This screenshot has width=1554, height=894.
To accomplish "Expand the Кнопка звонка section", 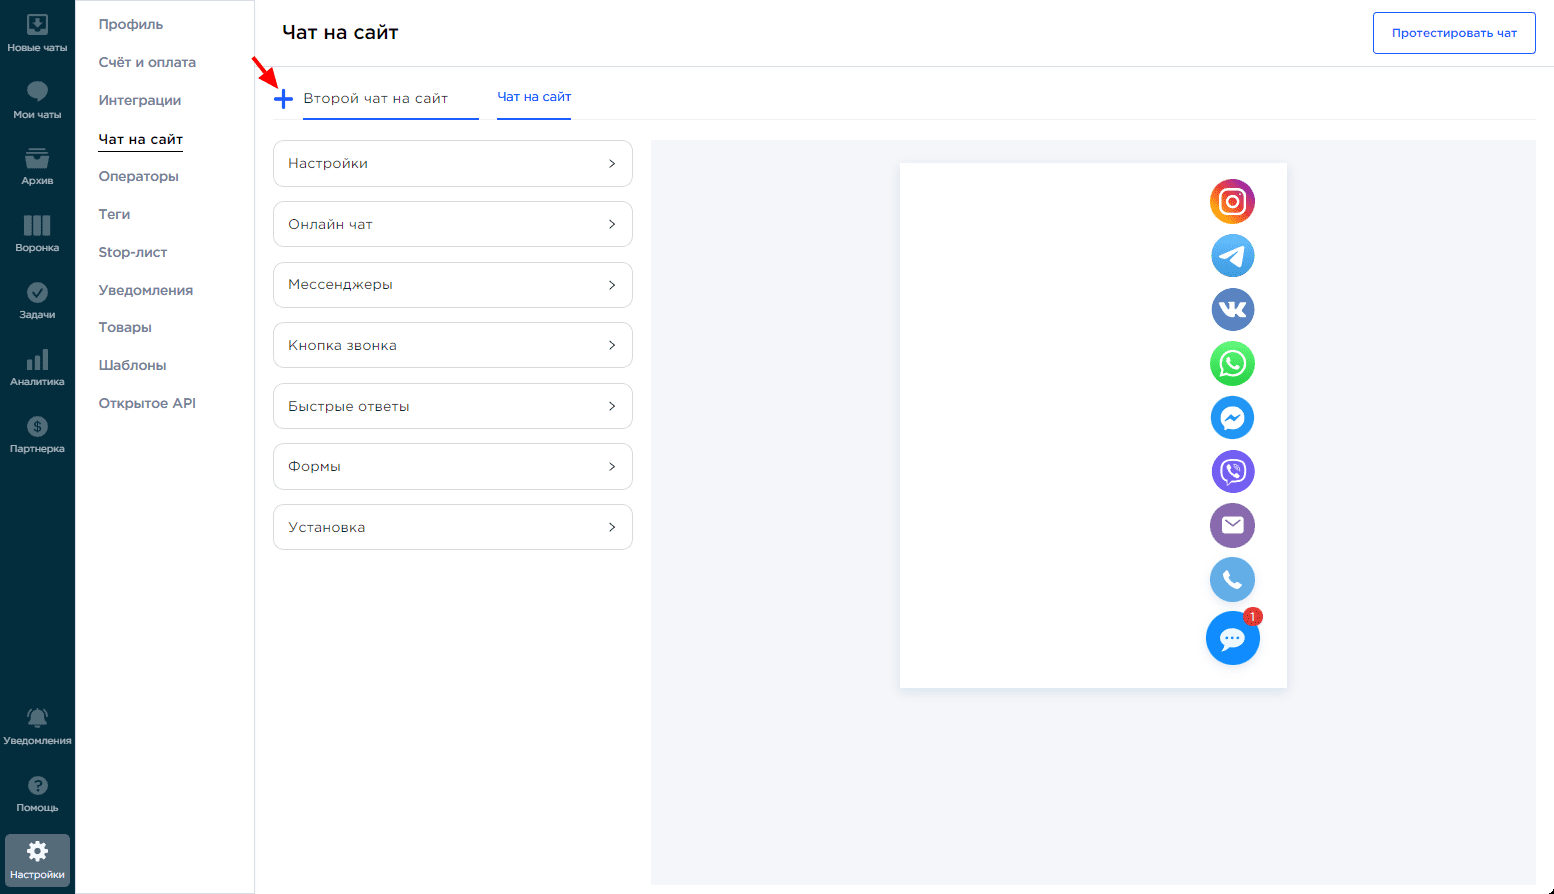I will coord(452,346).
